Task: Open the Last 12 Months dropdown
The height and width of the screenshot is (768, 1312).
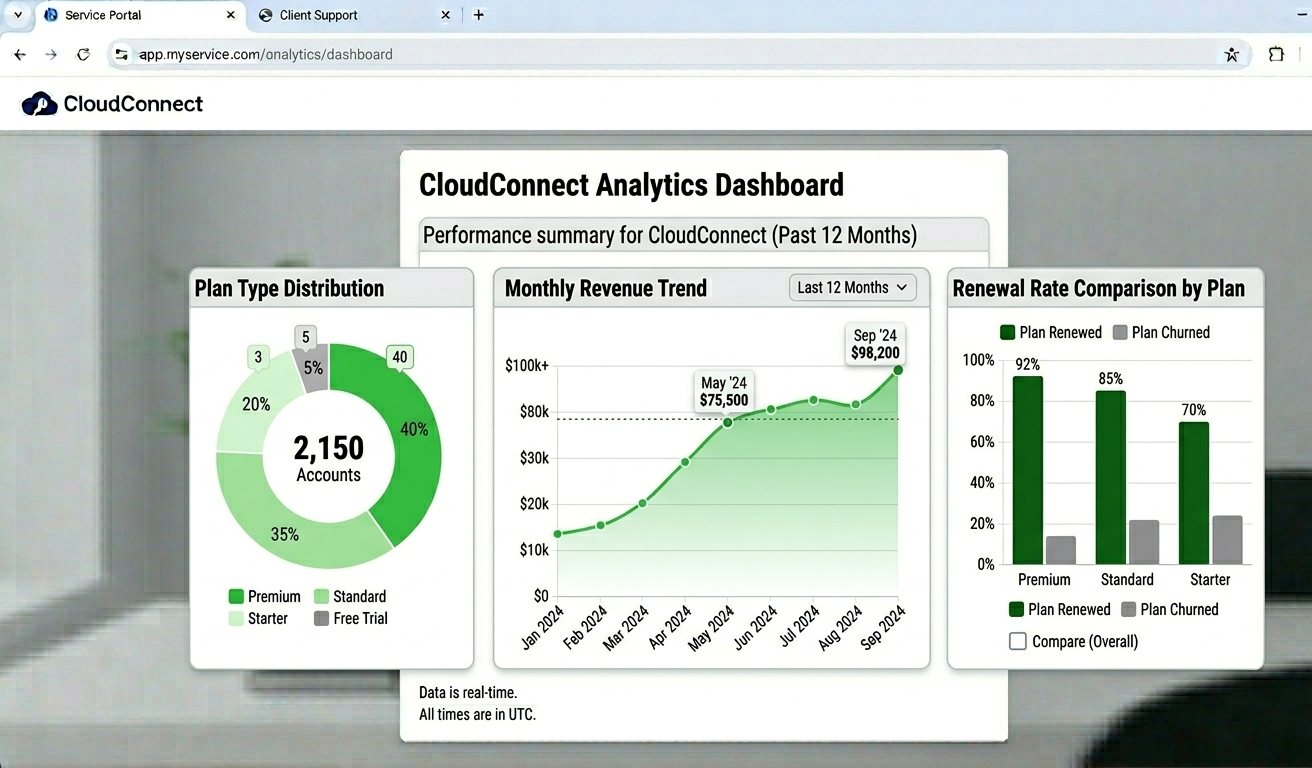Action: tap(853, 288)
